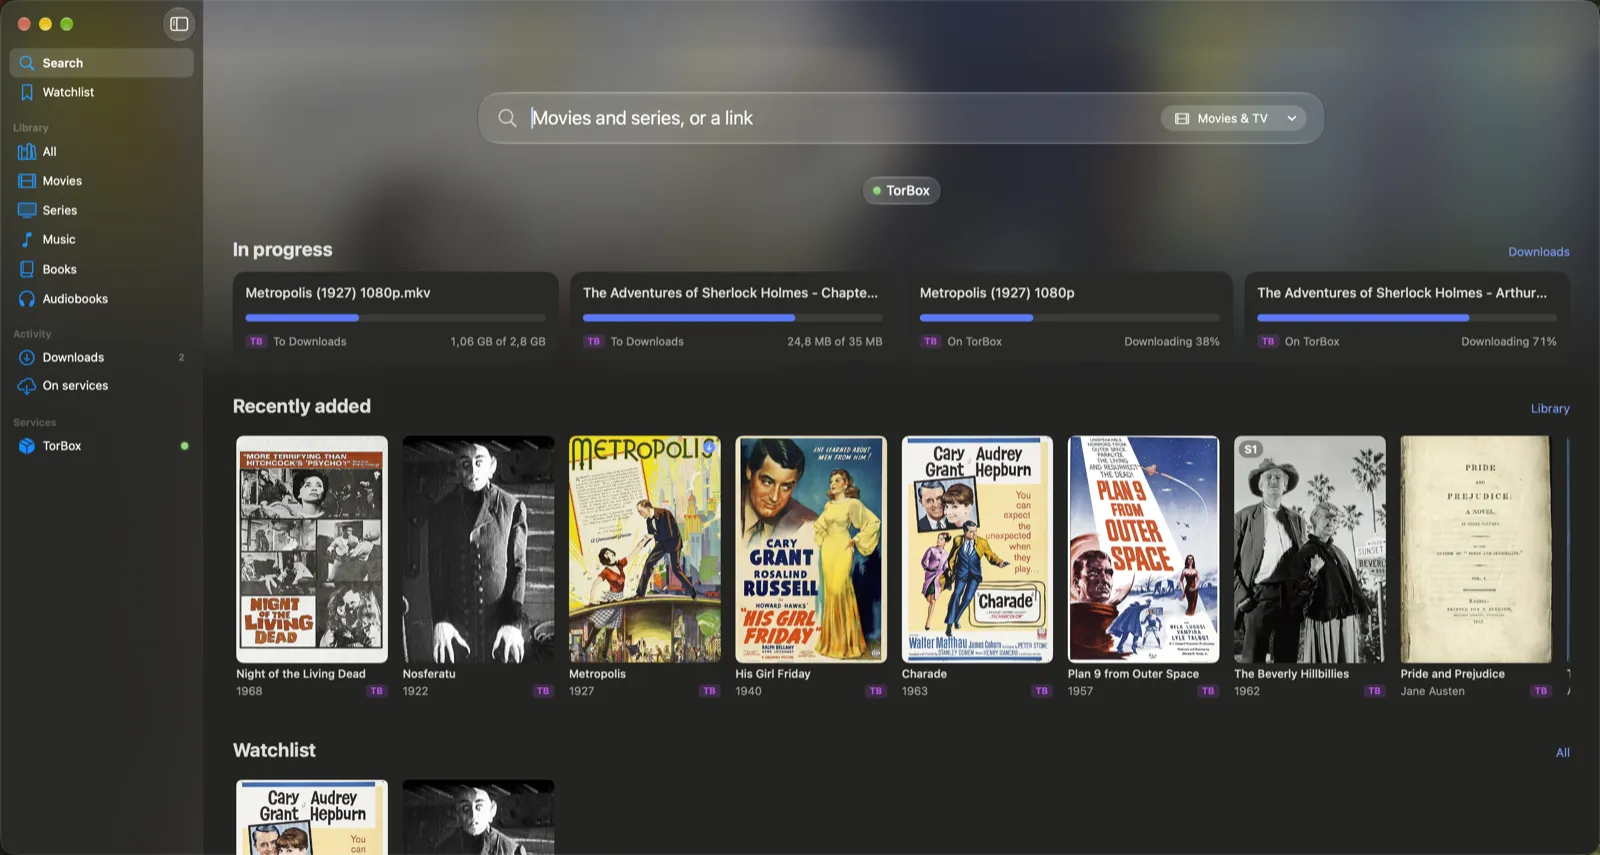Click the On services cloud icon

pos(27,386)
